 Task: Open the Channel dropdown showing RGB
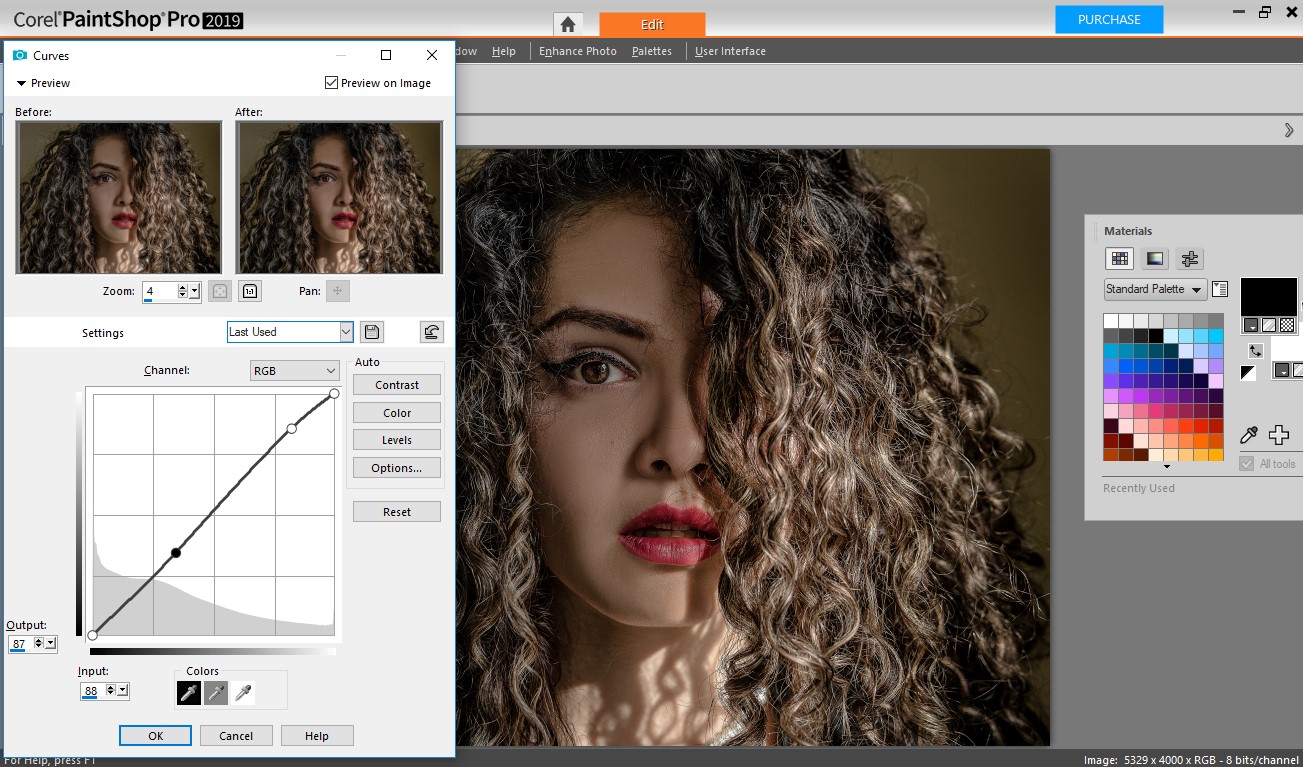point(294,370)
